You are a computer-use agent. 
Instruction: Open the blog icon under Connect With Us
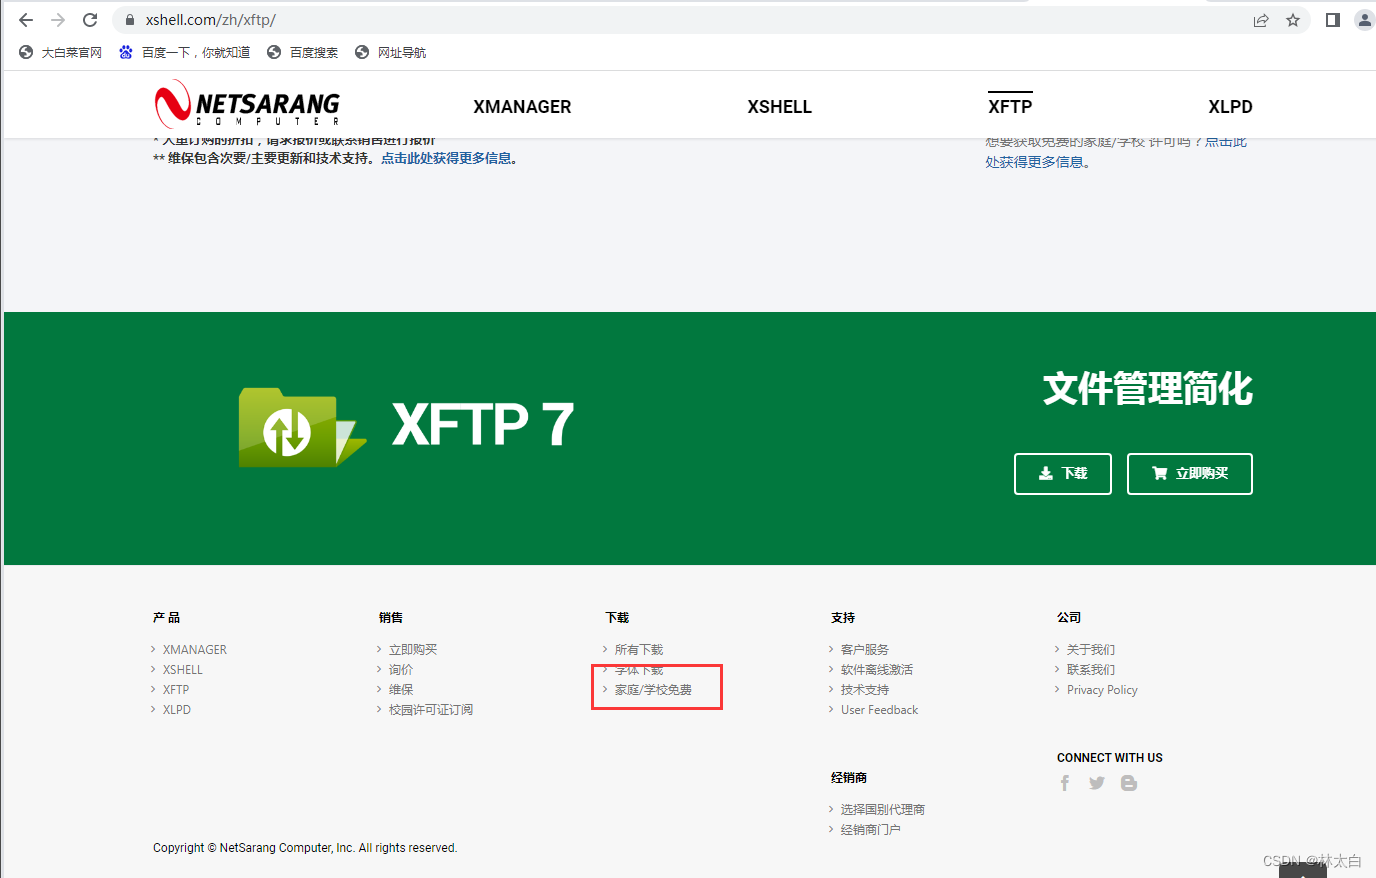(x=1129, y=783)
